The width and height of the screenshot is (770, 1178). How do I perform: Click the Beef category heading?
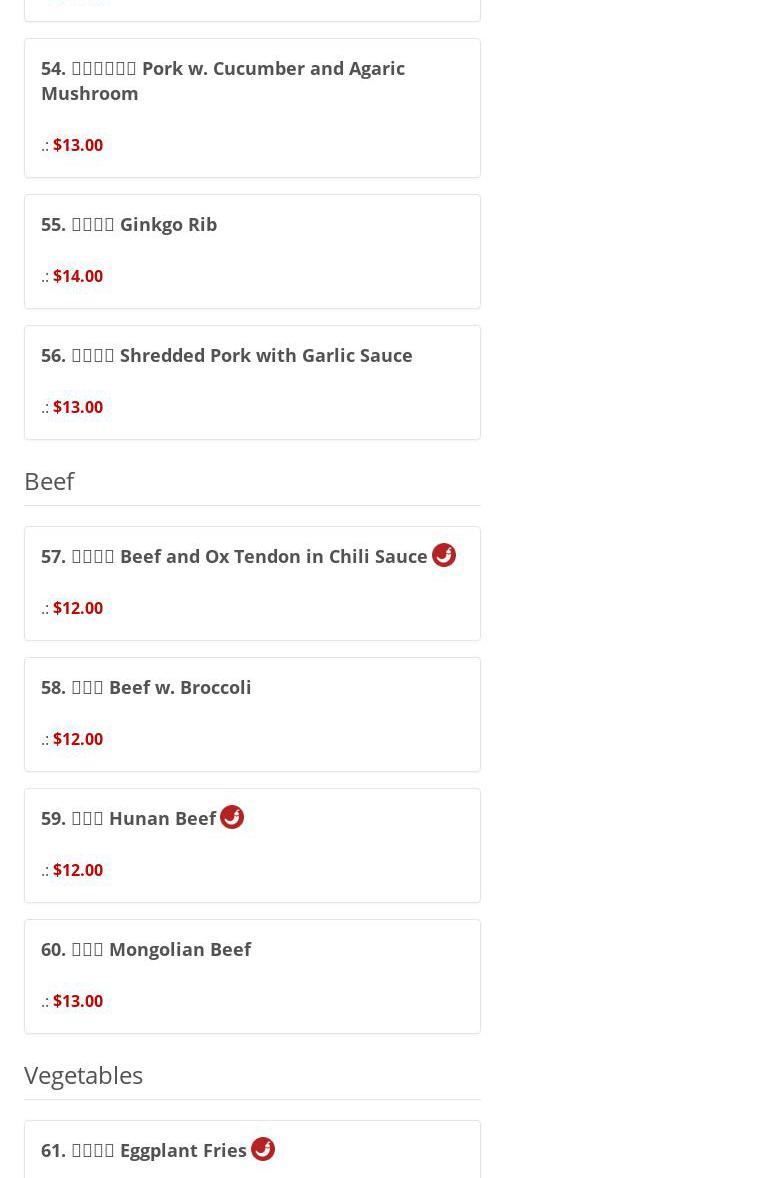pos(49,481)
